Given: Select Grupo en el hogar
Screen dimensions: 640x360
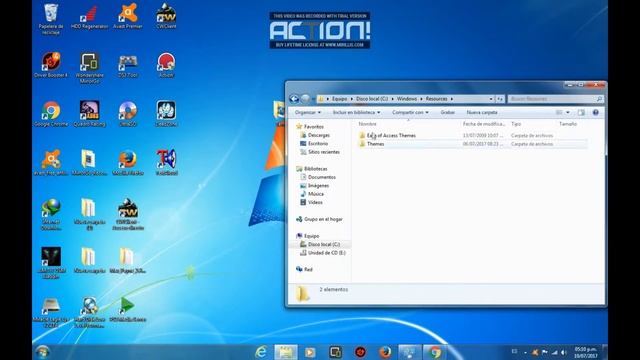Looking at the screenshot, I should (x=323, y=219).
